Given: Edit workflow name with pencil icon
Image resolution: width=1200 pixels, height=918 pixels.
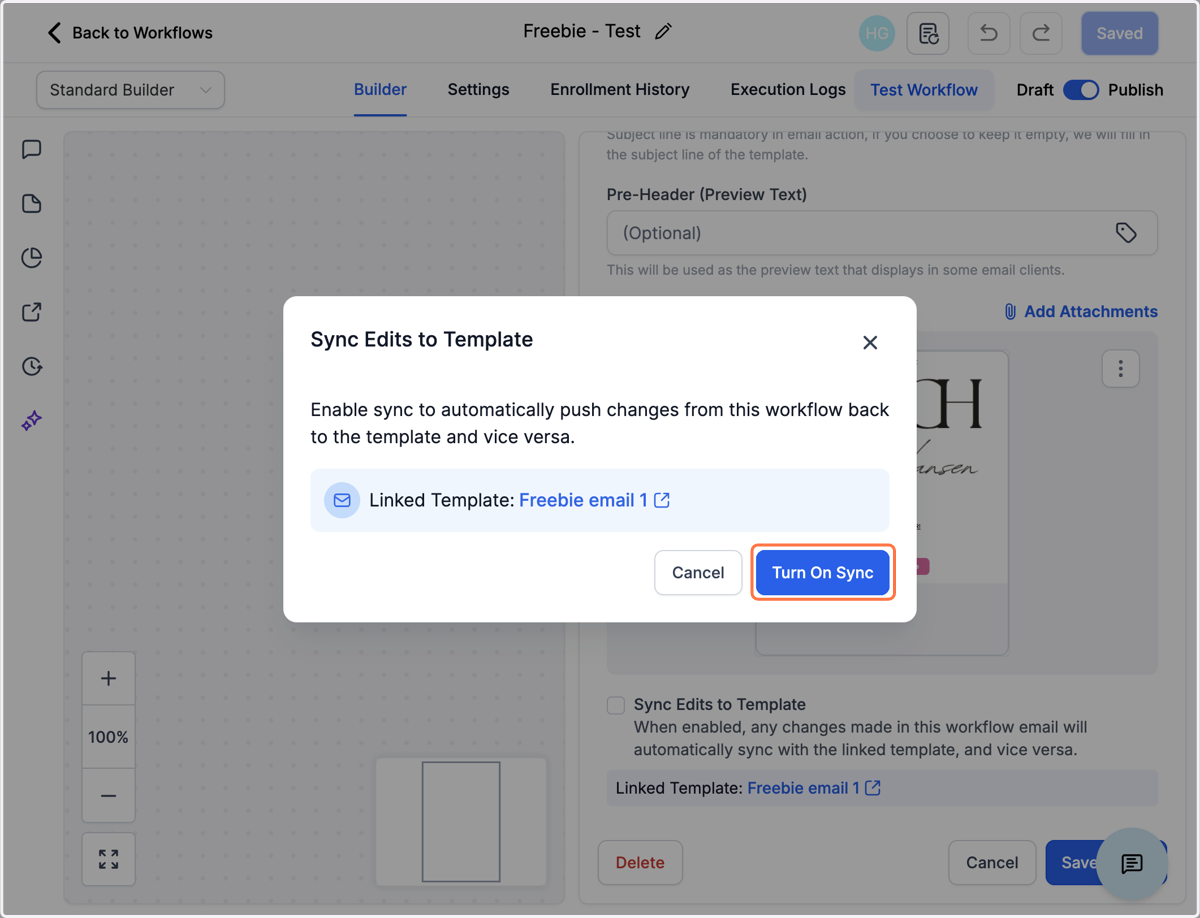Looking at the screenshot, I should pos(663,32).
